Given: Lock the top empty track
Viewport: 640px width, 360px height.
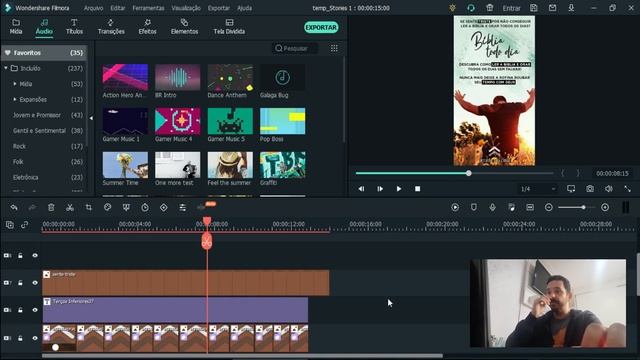Looking at the screenshot, I should (20, 256).
